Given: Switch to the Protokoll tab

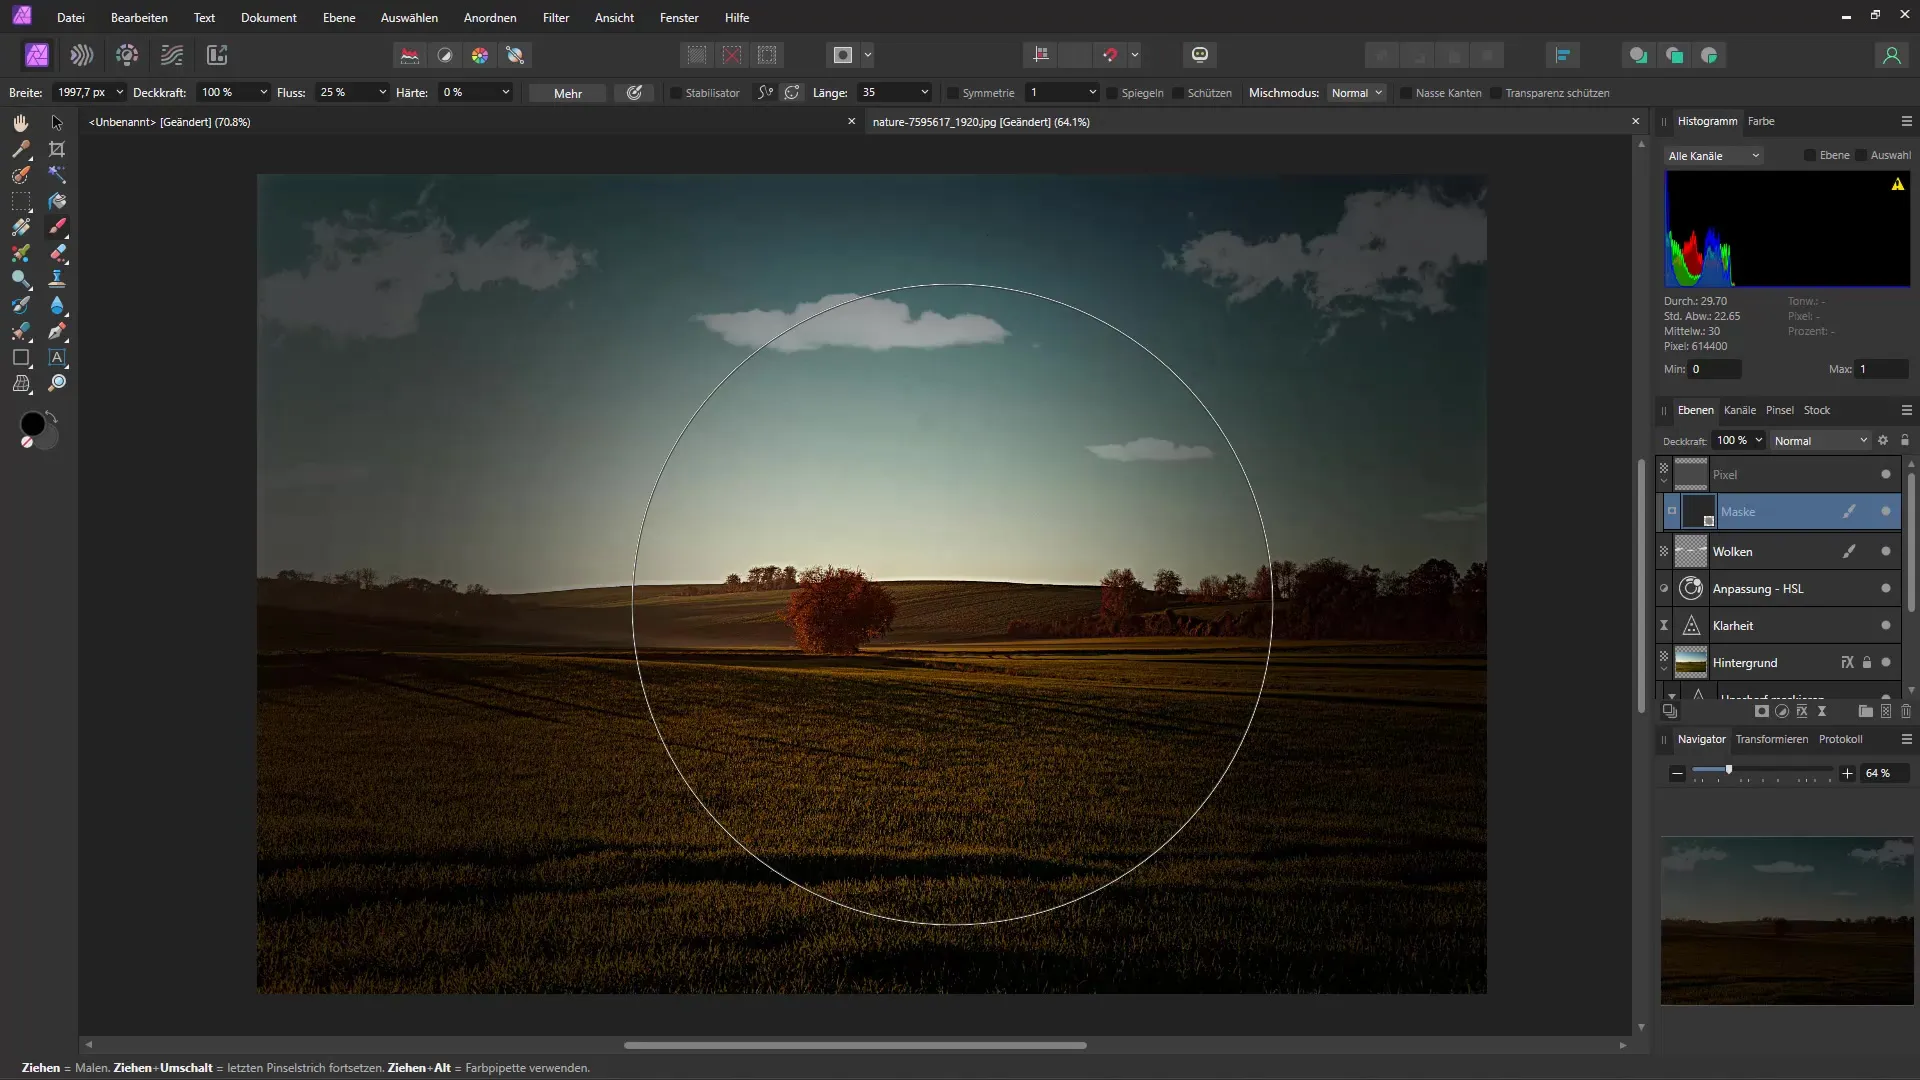Looking at the screenshot, I should 1840,739.
